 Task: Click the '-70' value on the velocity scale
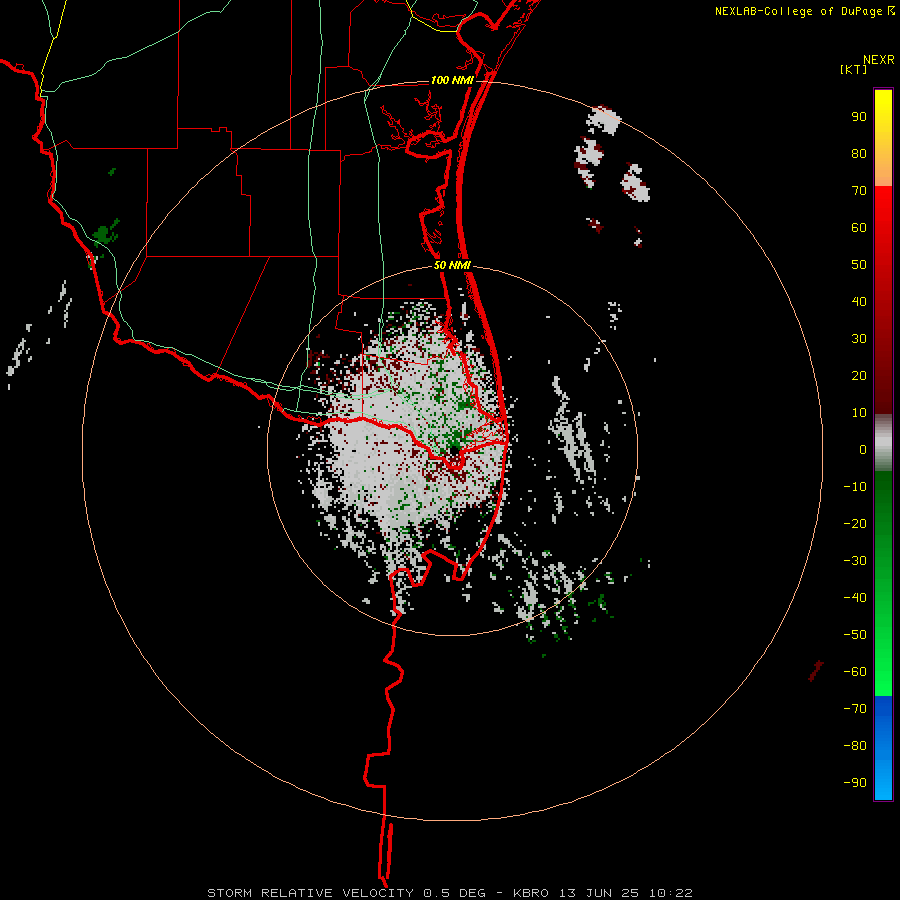pos(855,708)
